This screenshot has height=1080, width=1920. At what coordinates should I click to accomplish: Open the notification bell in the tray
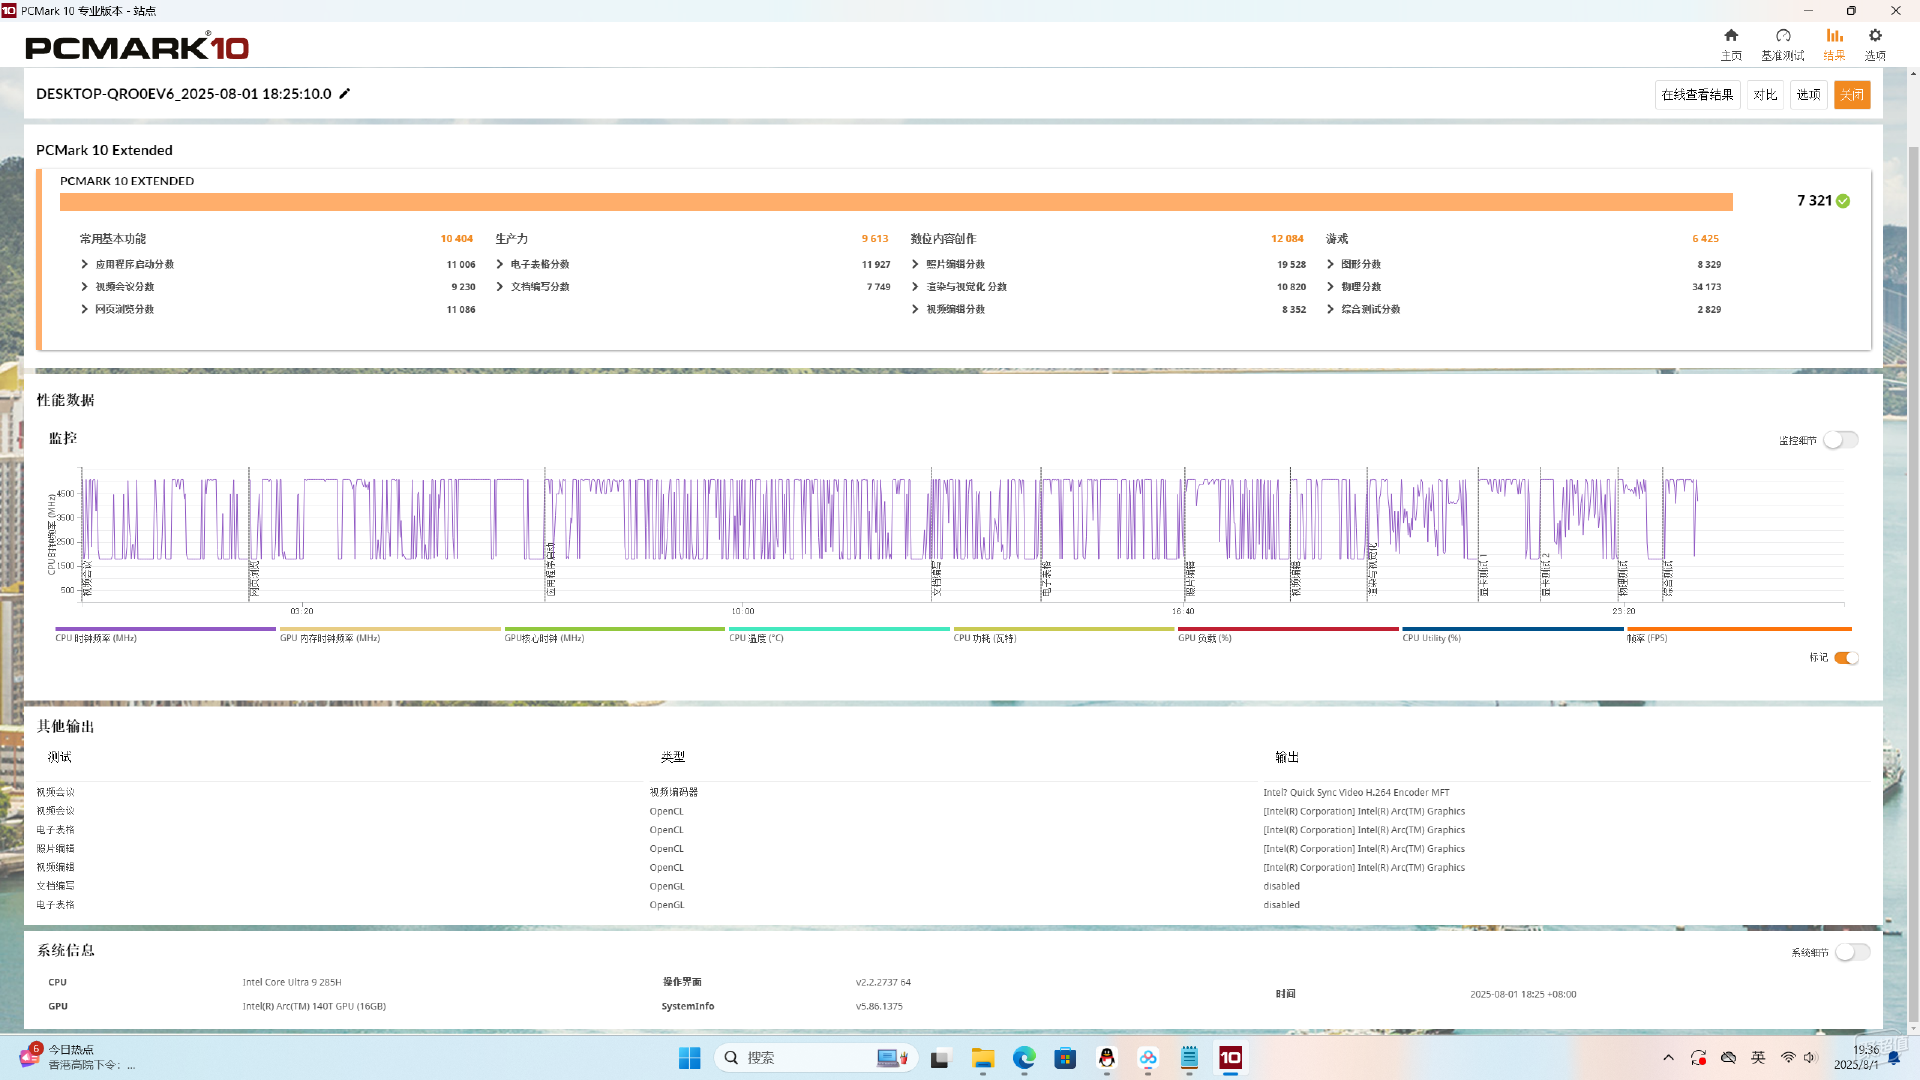click(1893, 1058)
